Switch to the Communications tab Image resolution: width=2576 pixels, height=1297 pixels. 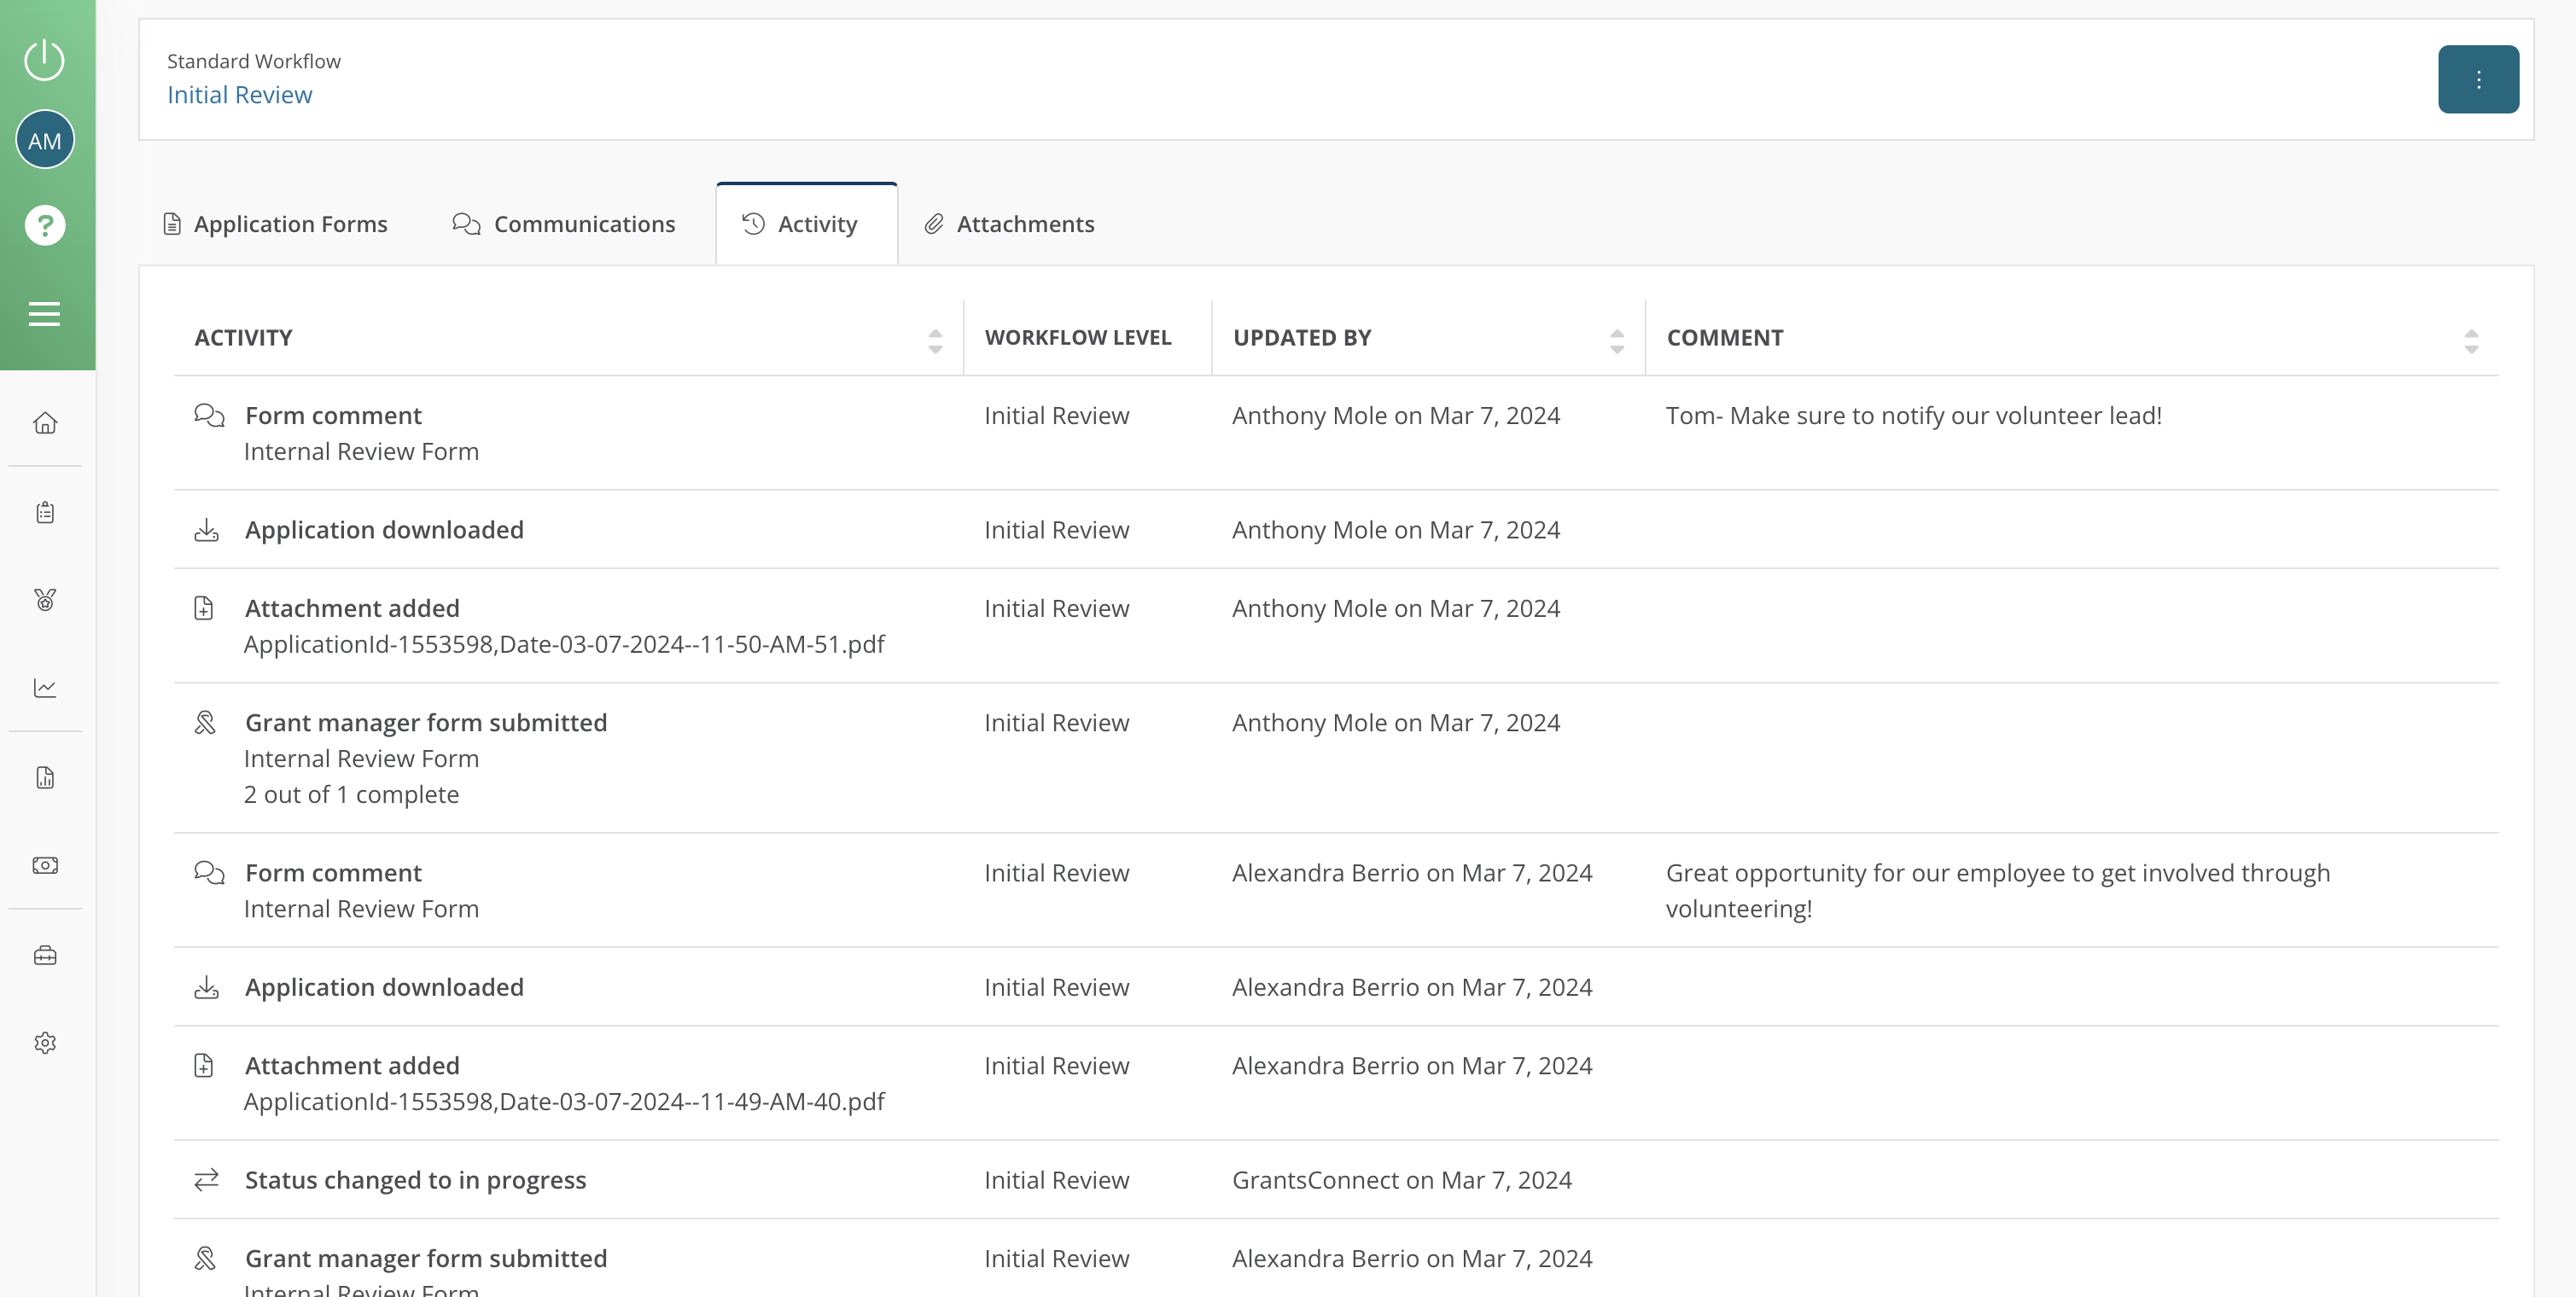(x=564, y=224)
